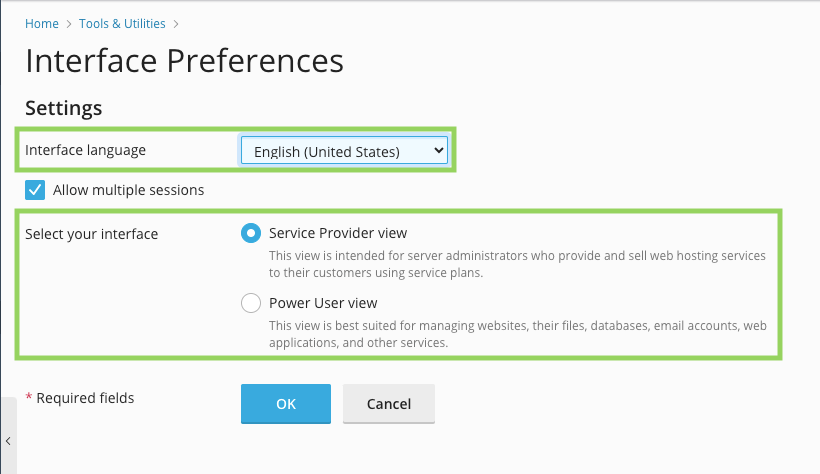Image resolution: width=820 pixels, height=474 pixels.
Task: Toggle the Allow multiple sessions checkbox
Action: [x=35, y=190]
